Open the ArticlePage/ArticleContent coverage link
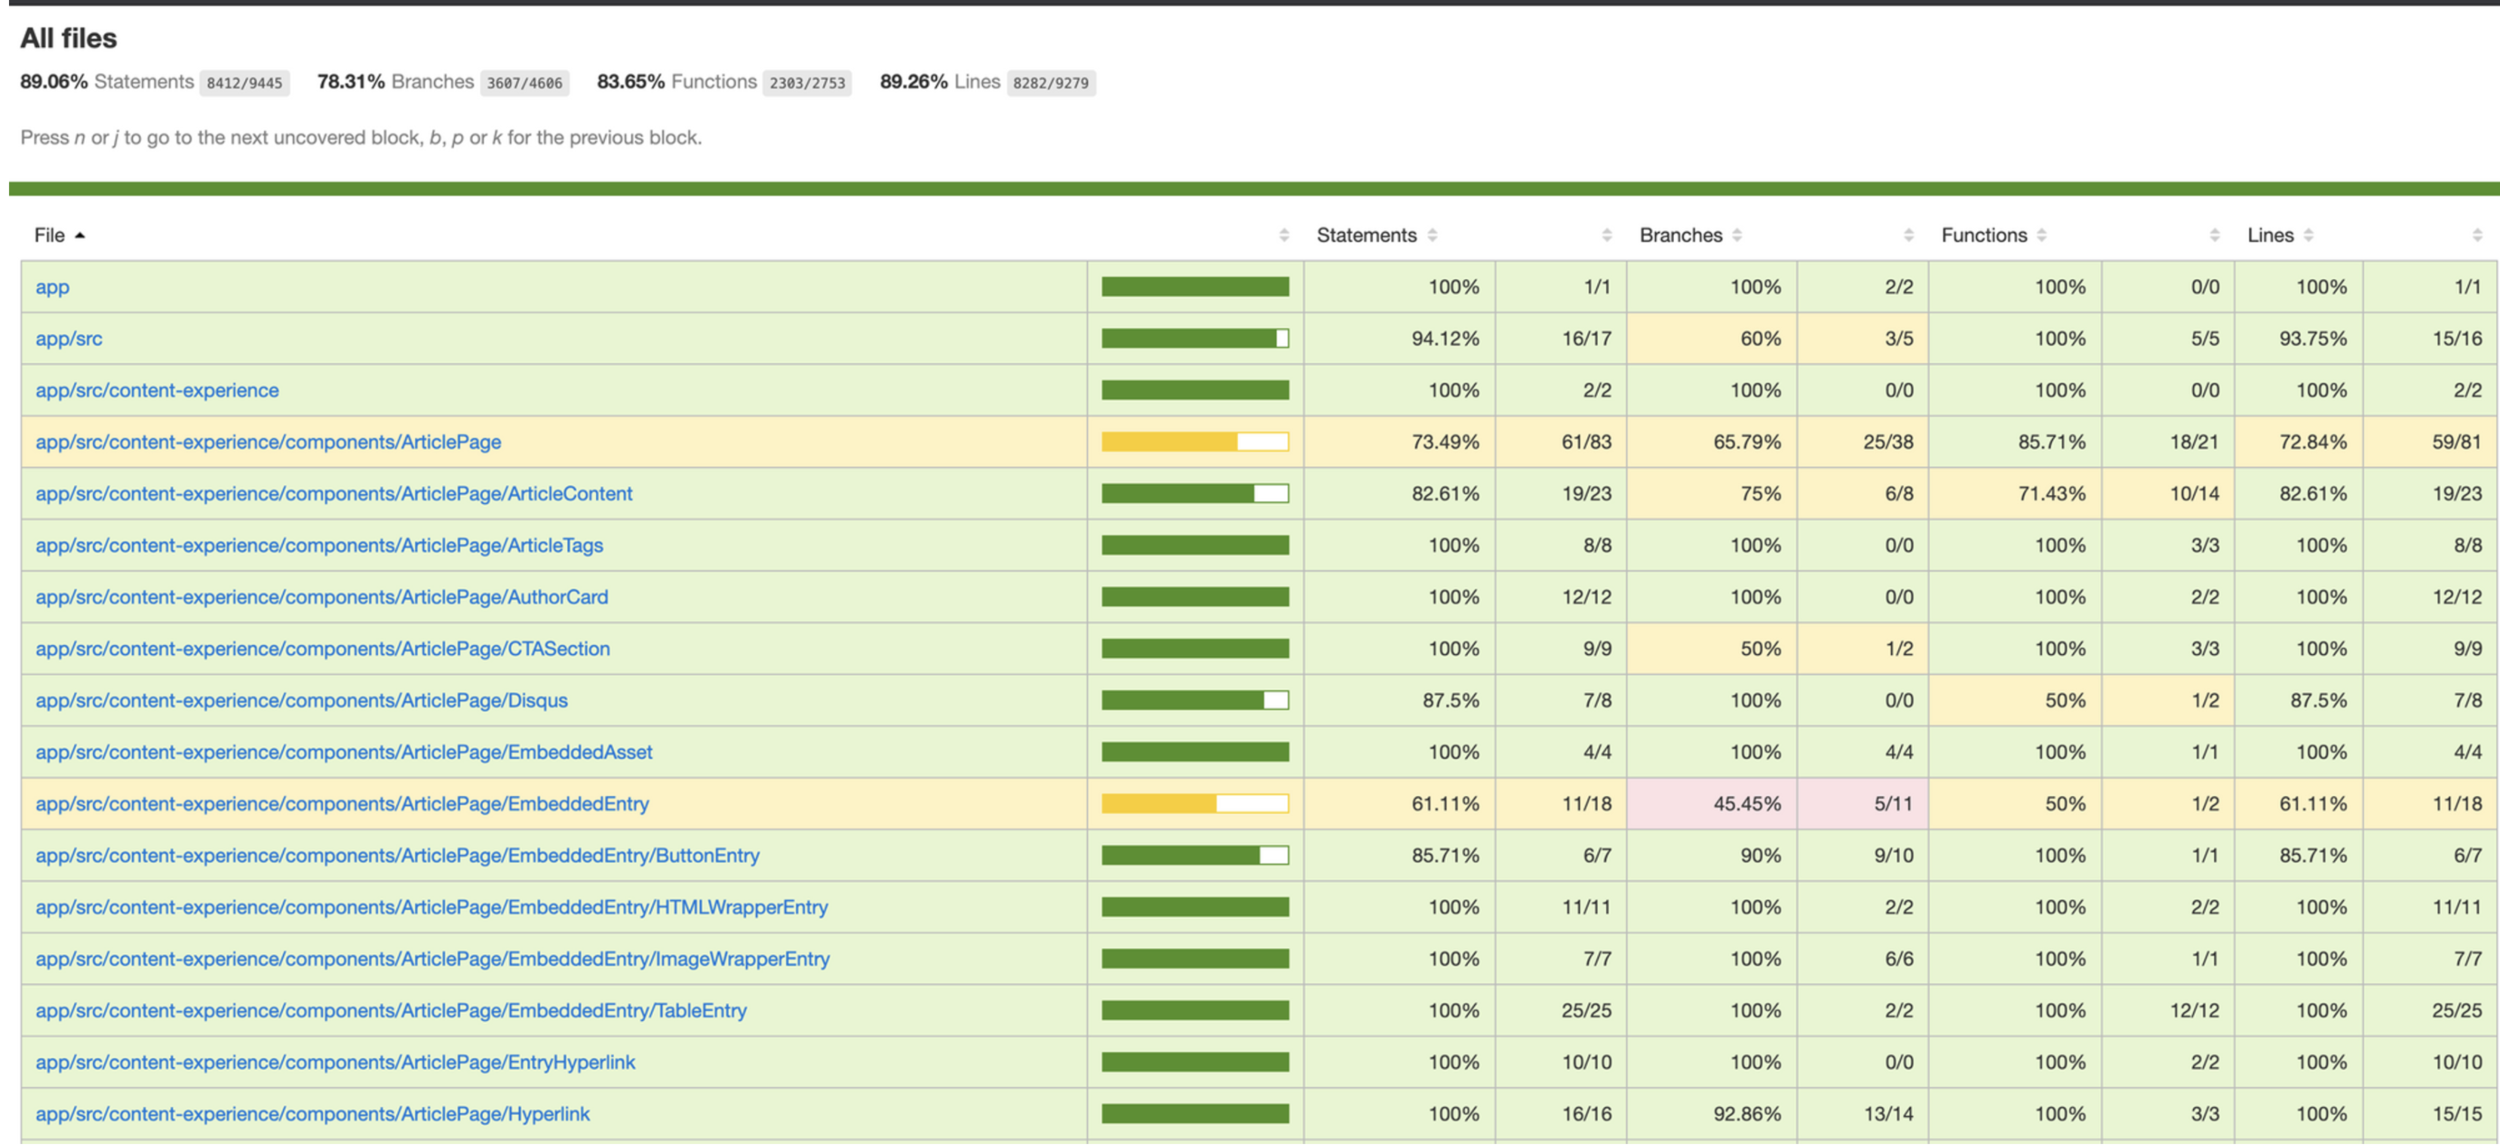Image resolution: width=2500 pixels, height=1147 pixels. [334, 494]
